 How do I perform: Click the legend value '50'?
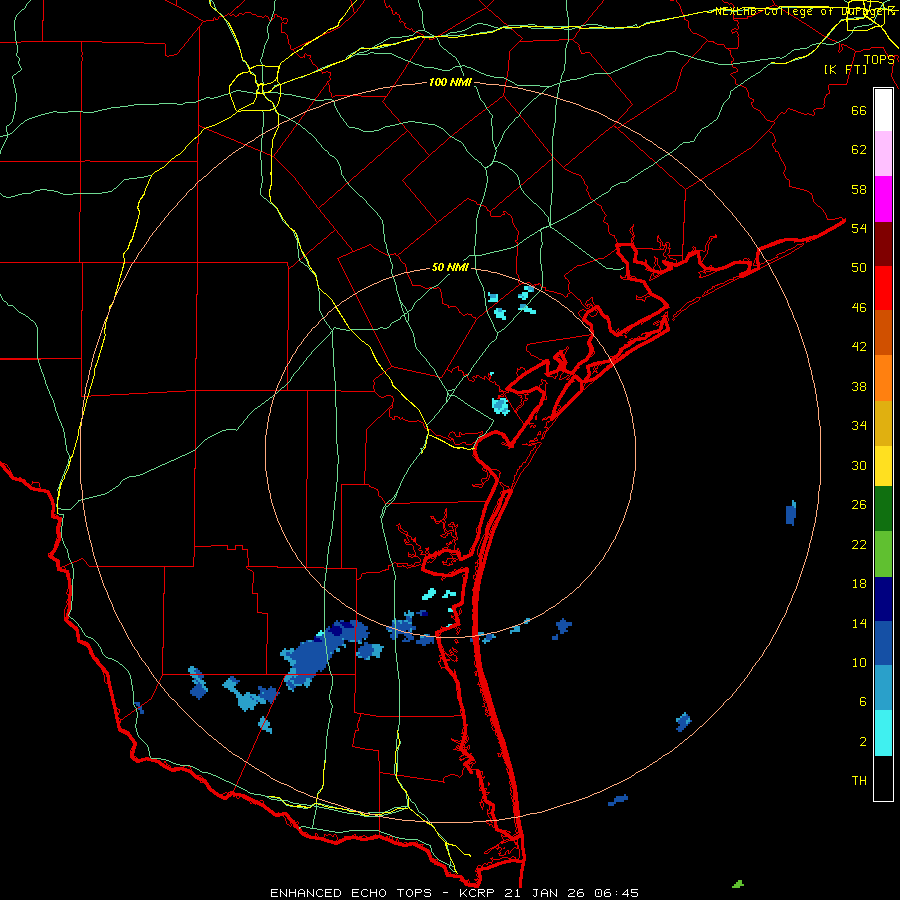859,267
